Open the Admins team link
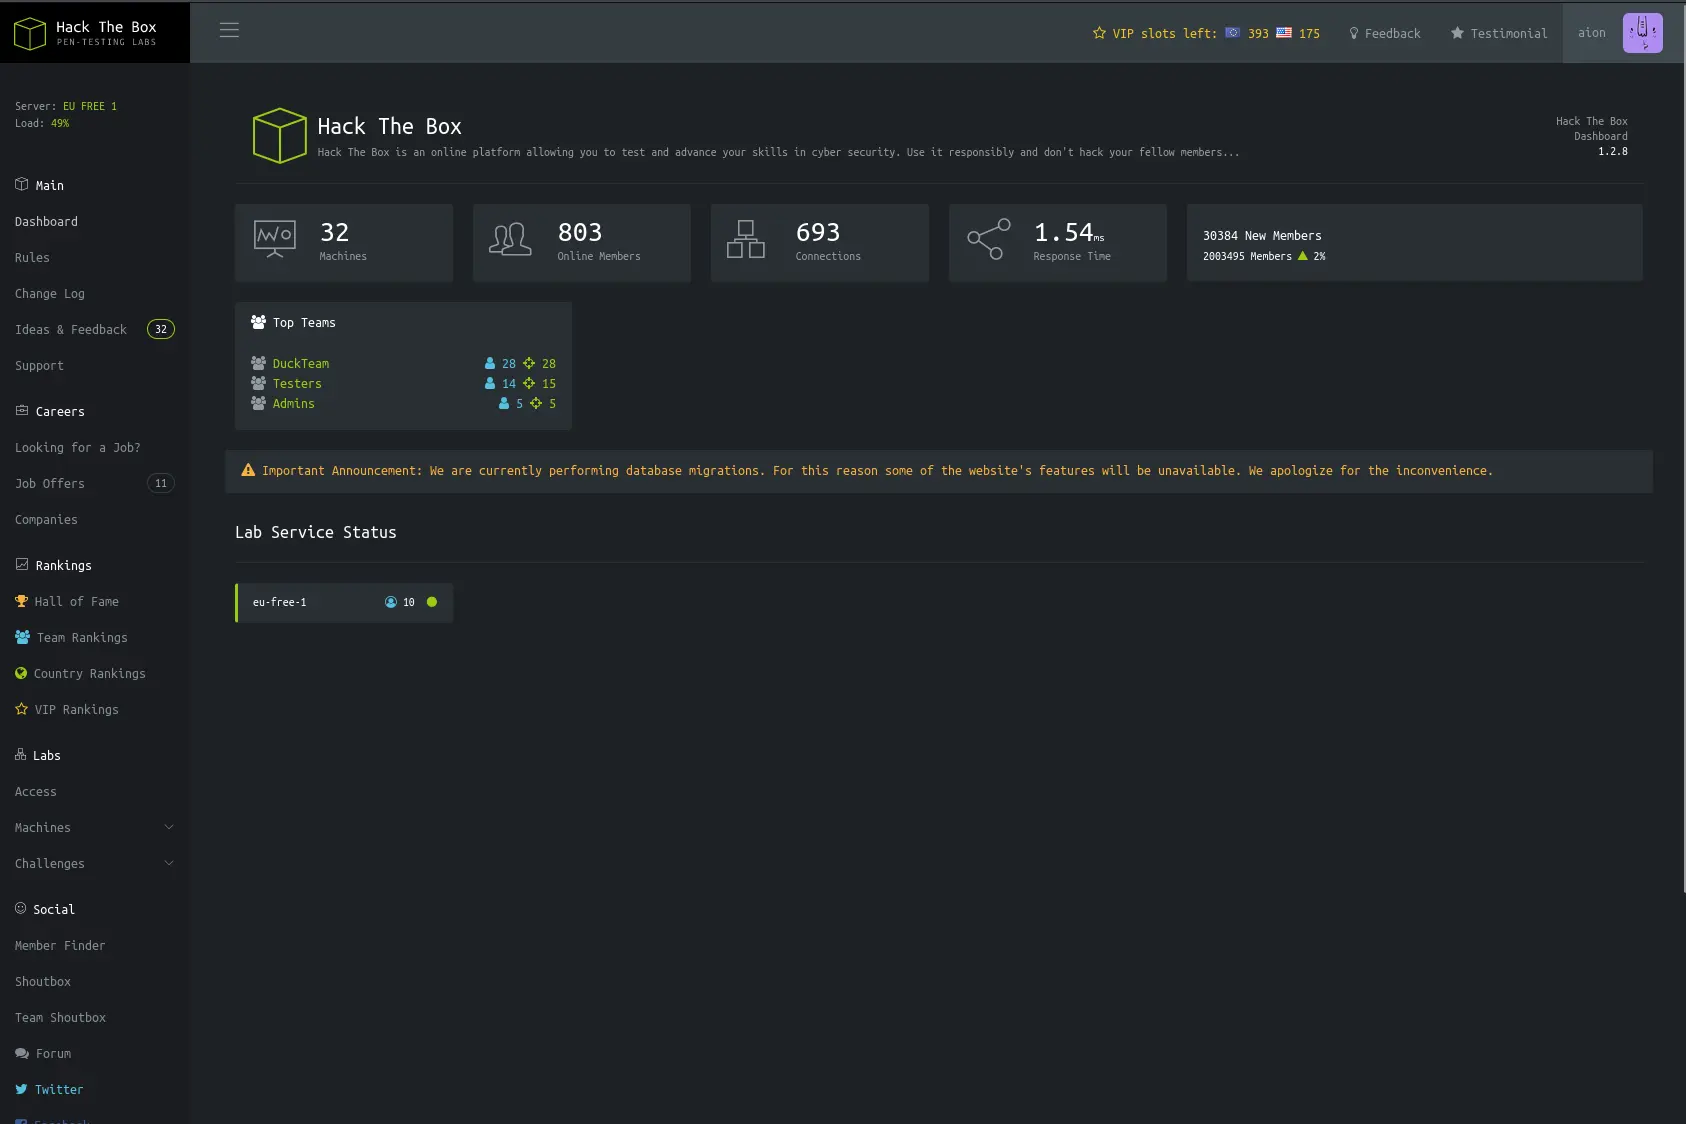This screenshot has height=1124, width=1686. (294, 403)
